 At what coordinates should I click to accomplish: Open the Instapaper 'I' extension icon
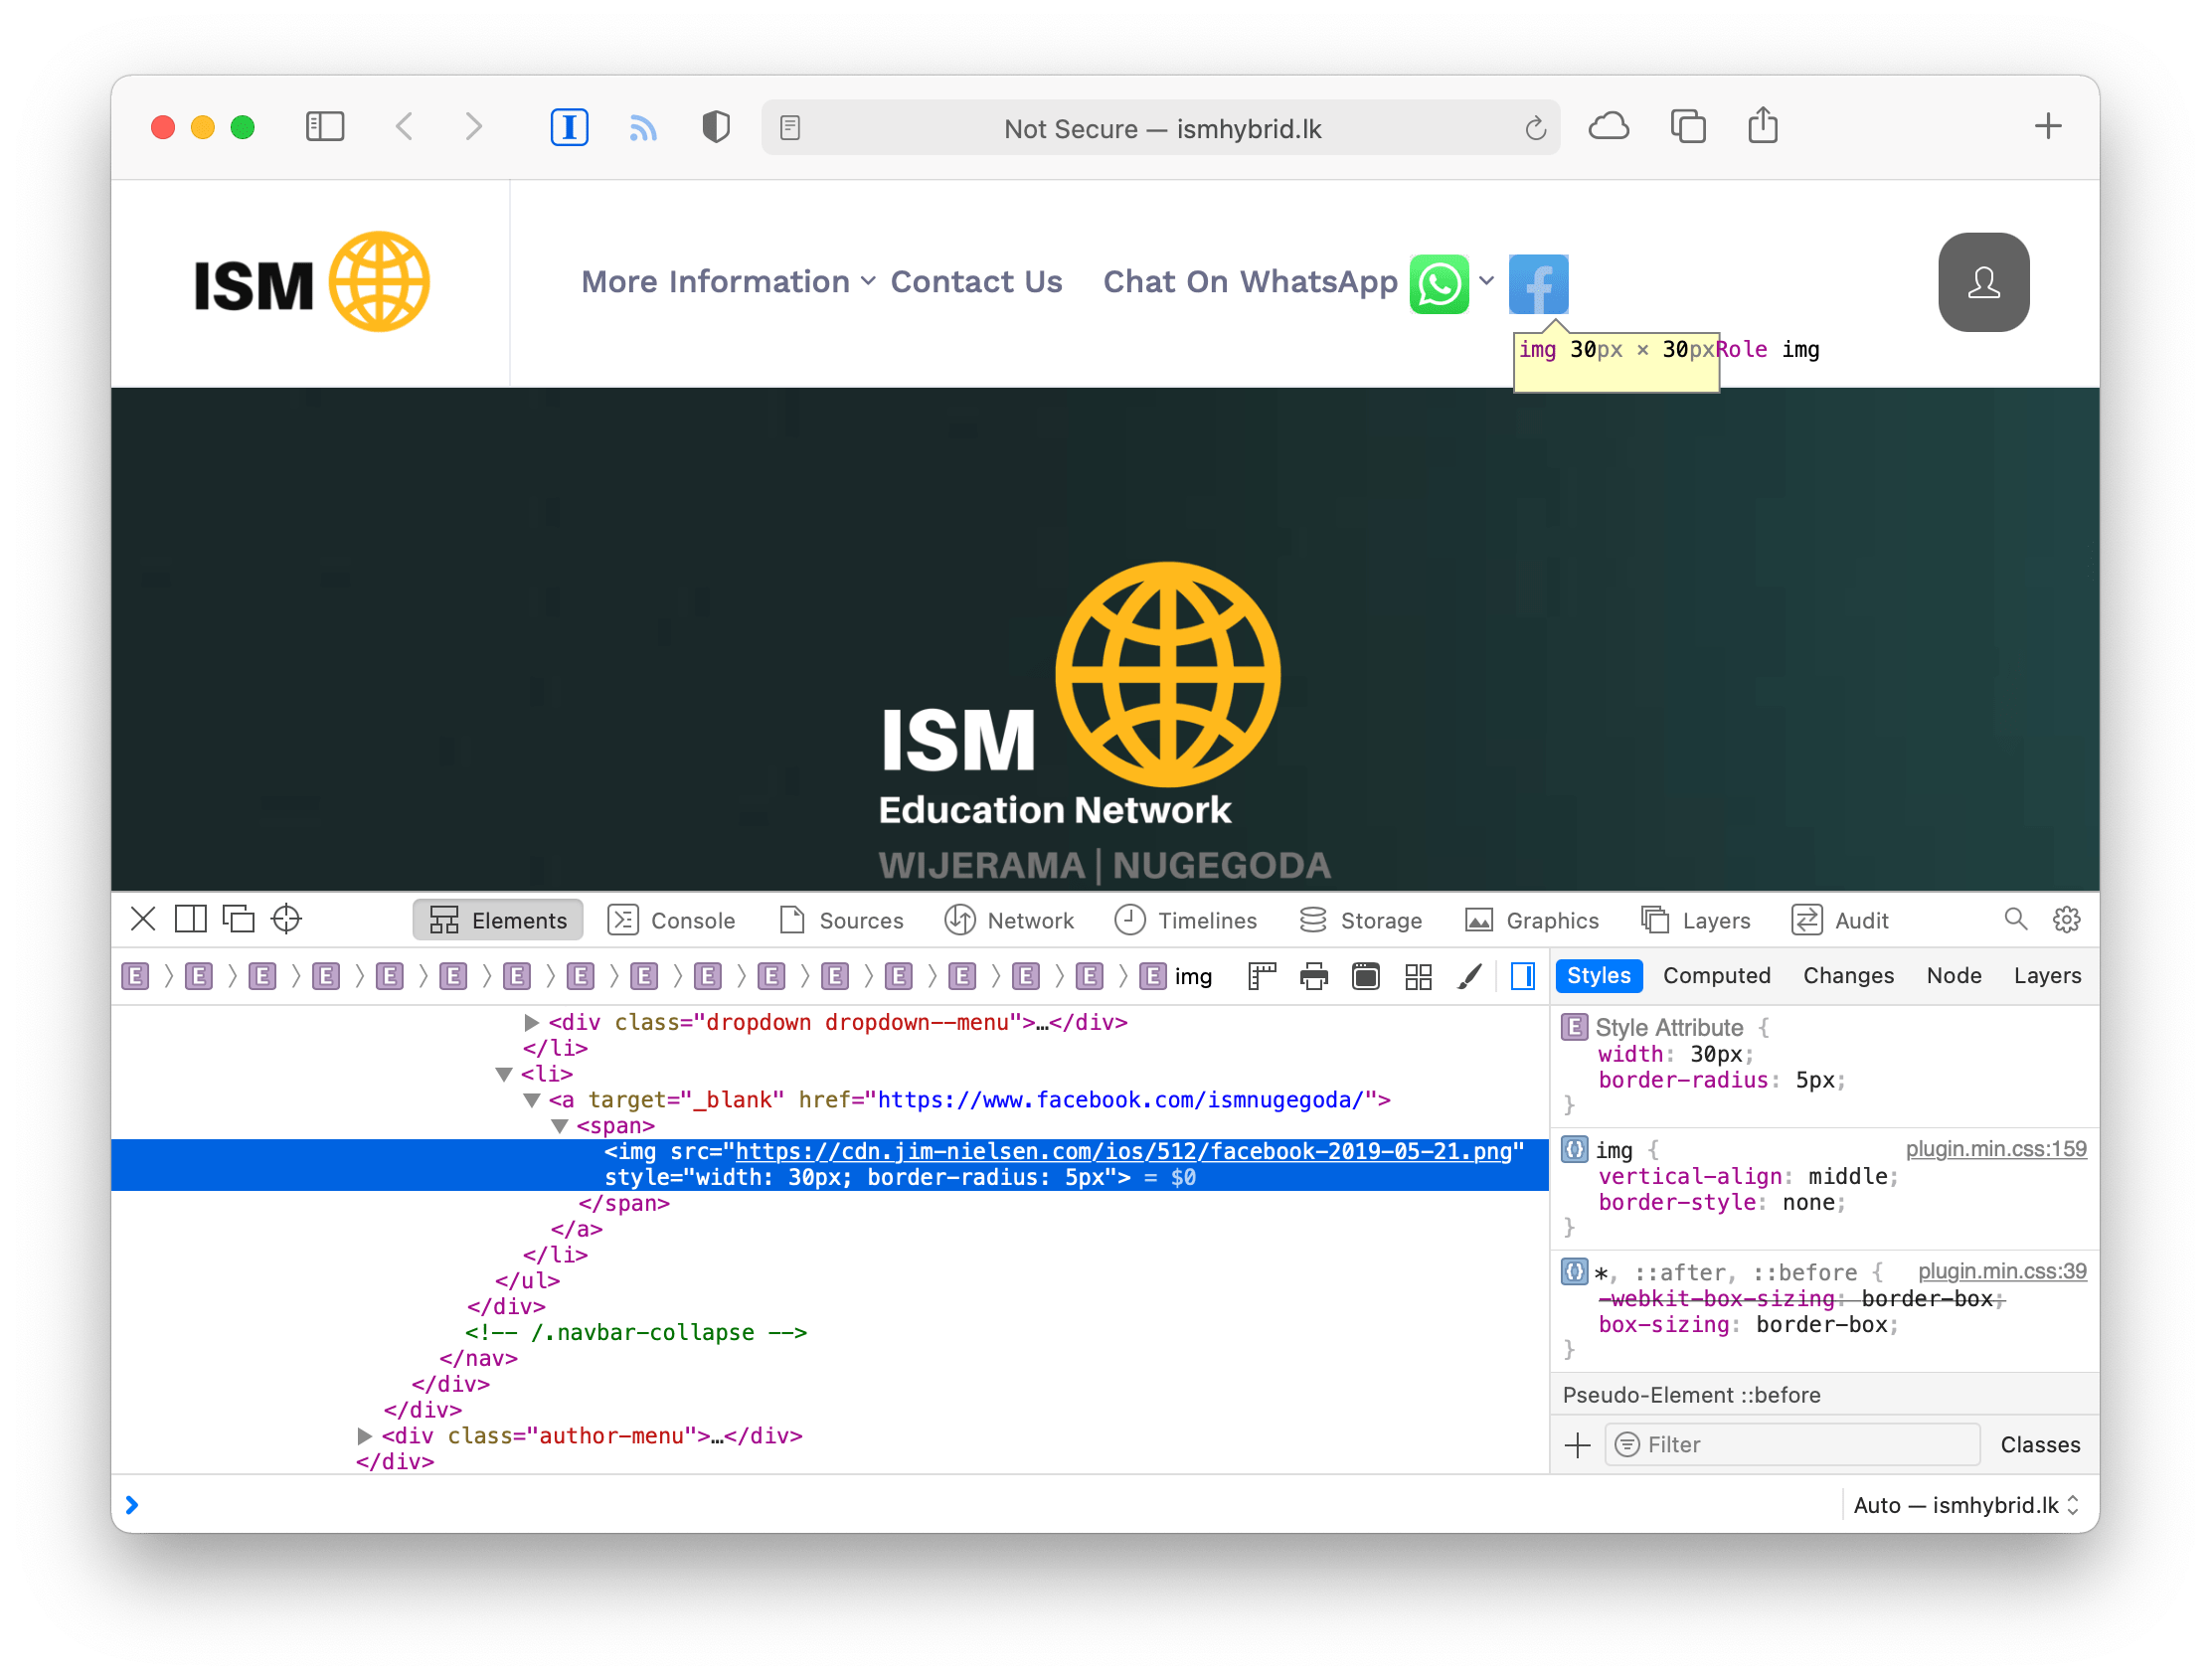[x=569, y=127]
